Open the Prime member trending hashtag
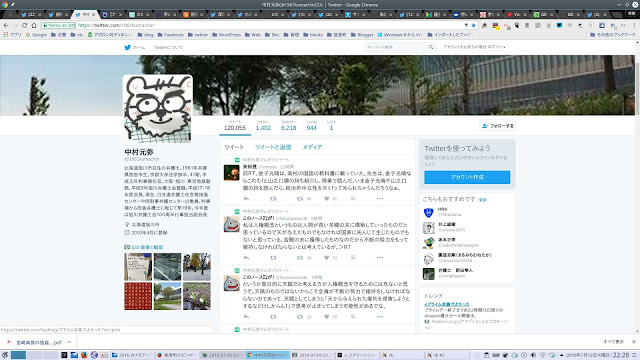 click(x=447, y=304)
